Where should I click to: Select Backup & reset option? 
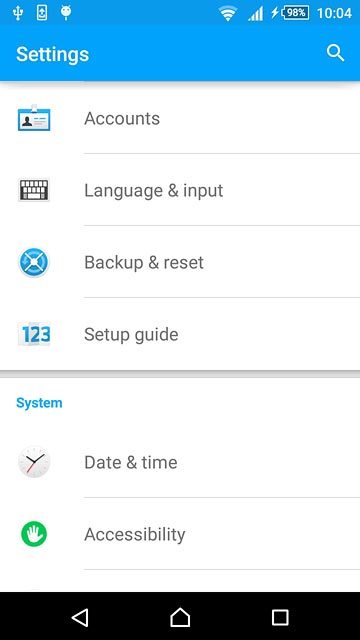[180, 262]
